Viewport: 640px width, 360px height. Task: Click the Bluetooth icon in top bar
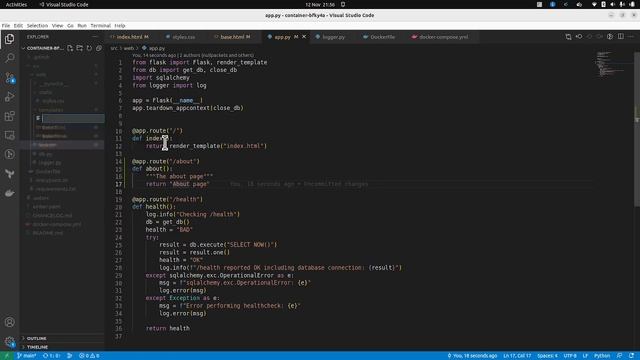click(x=553, y=4)
